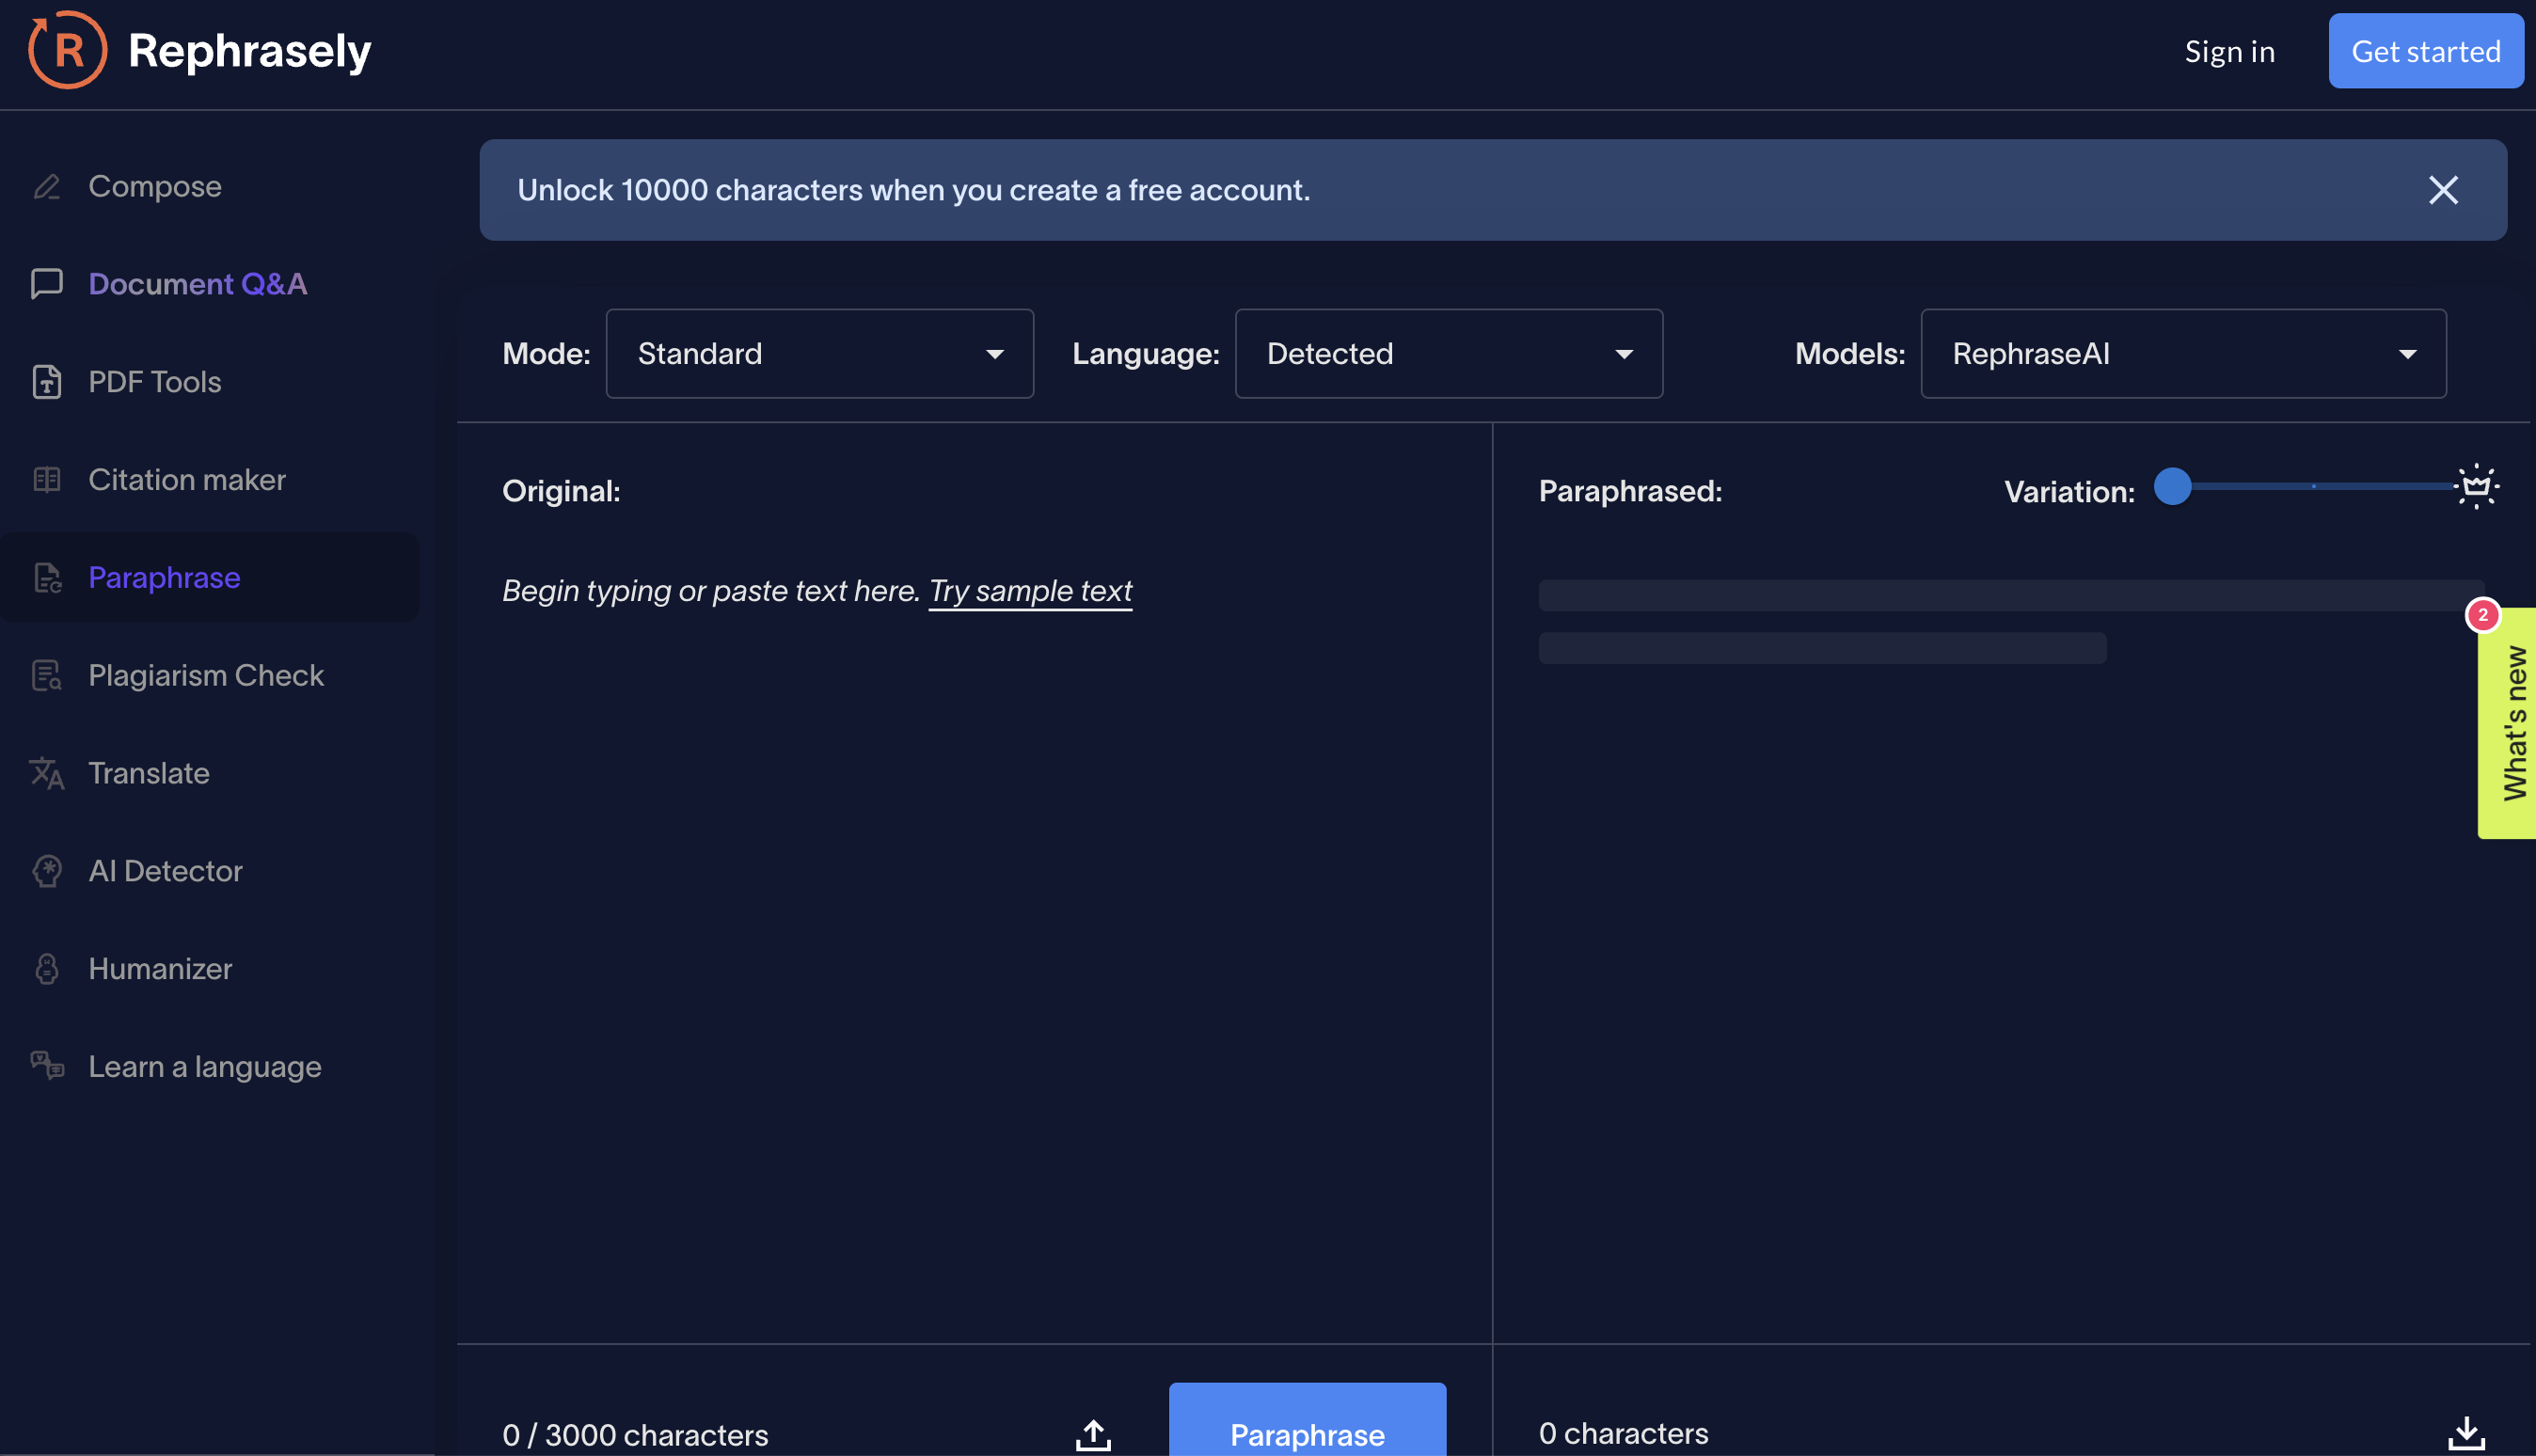Click the Humanizer person icon

tap(47, 969)
